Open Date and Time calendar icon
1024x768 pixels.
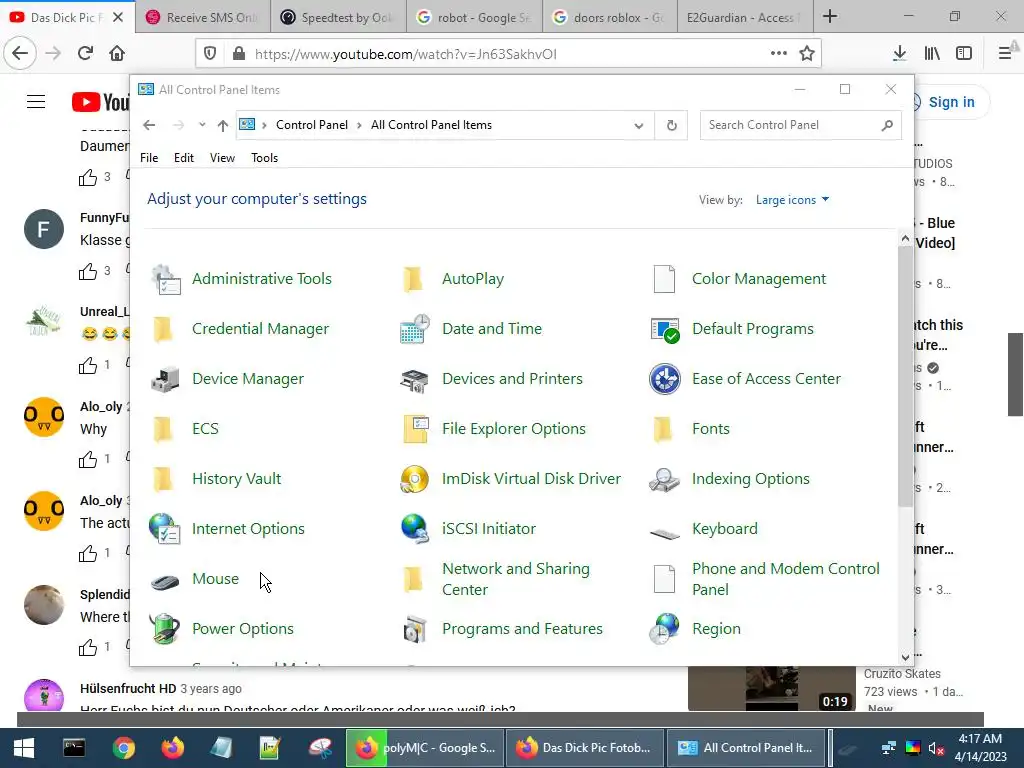coord(415,329)
